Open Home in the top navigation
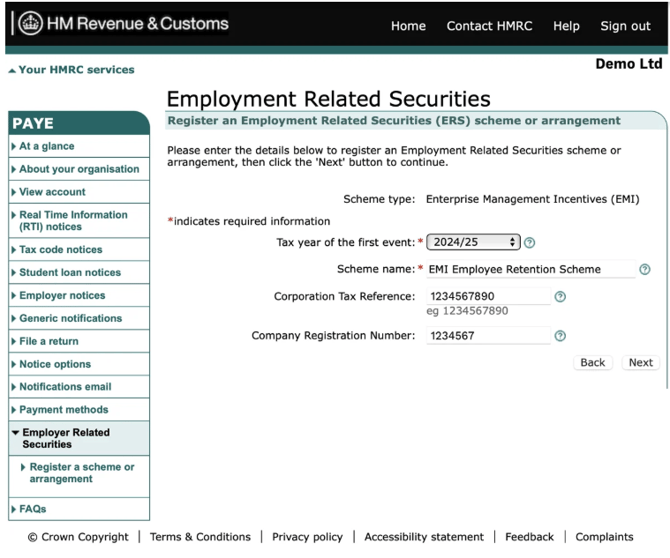The height and width of the screenshot is (558, 670). (x=408, y=26)
